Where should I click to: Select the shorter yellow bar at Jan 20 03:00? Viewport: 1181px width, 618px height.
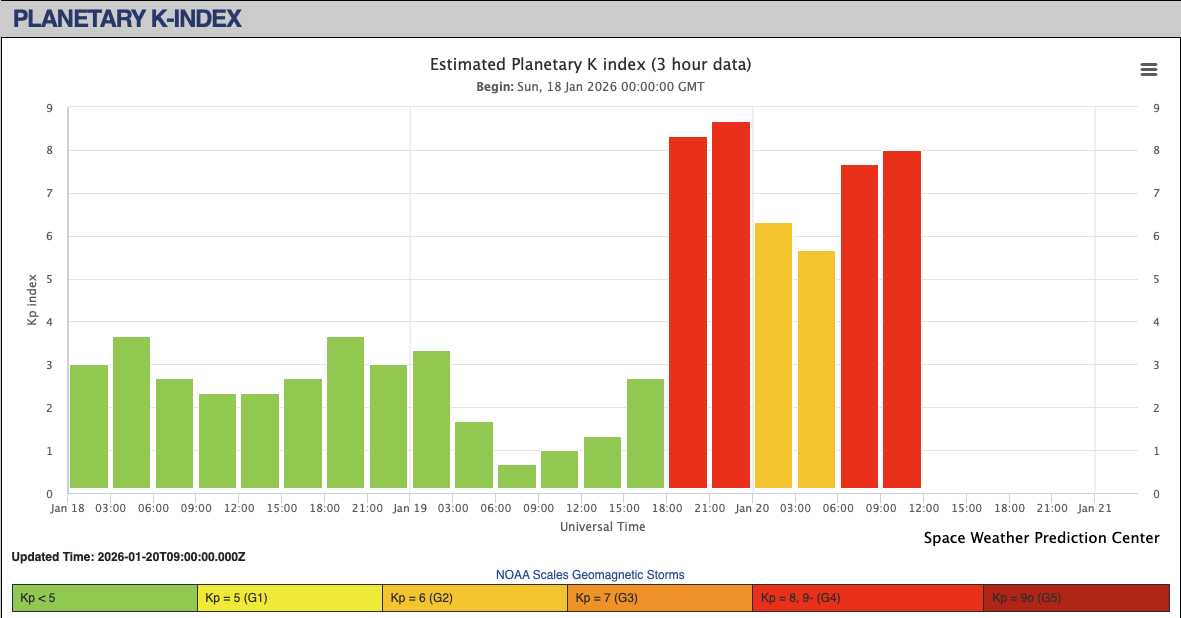pos(816,369)
